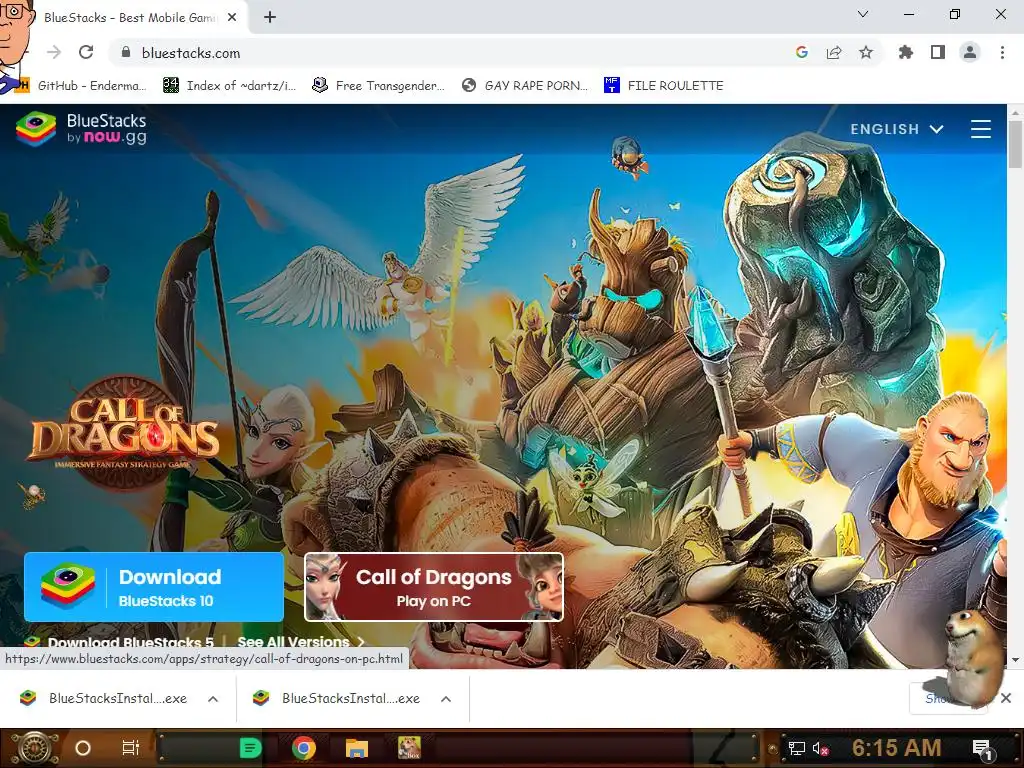1024x768 pixels.
Task: View site info via the lock icon
Action: point(126,52)
